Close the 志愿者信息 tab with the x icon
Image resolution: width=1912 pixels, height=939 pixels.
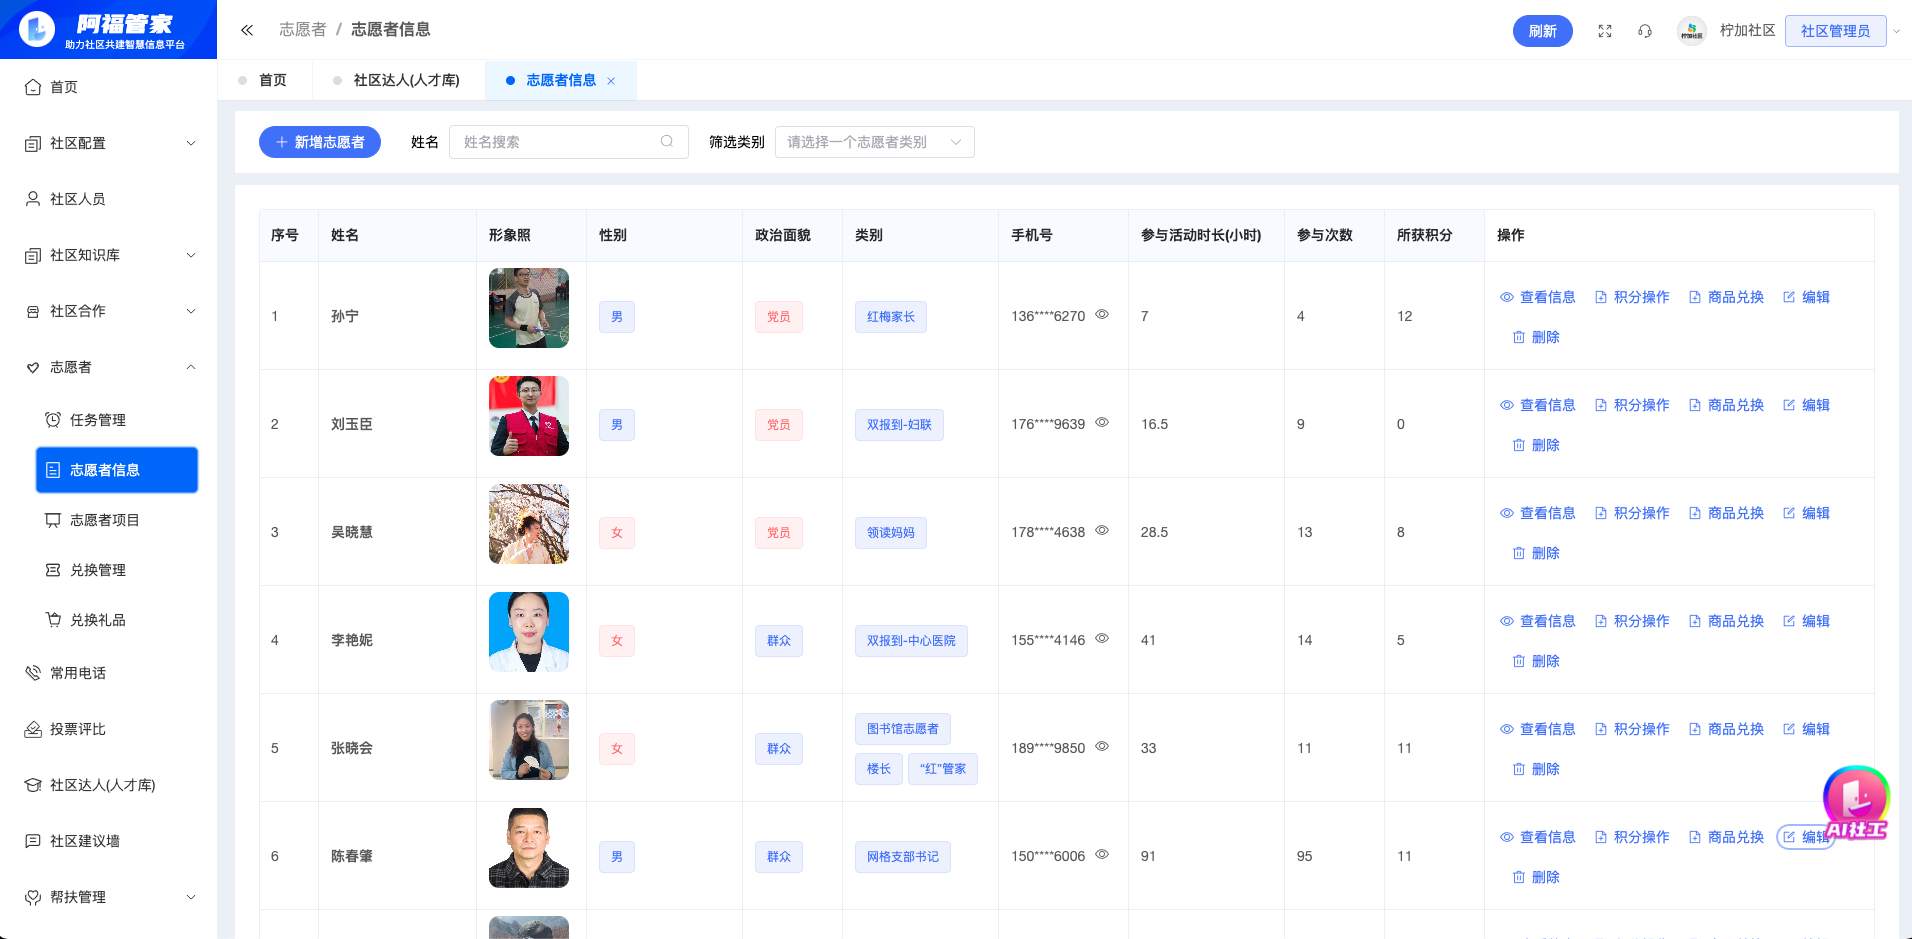click(611, 81)
